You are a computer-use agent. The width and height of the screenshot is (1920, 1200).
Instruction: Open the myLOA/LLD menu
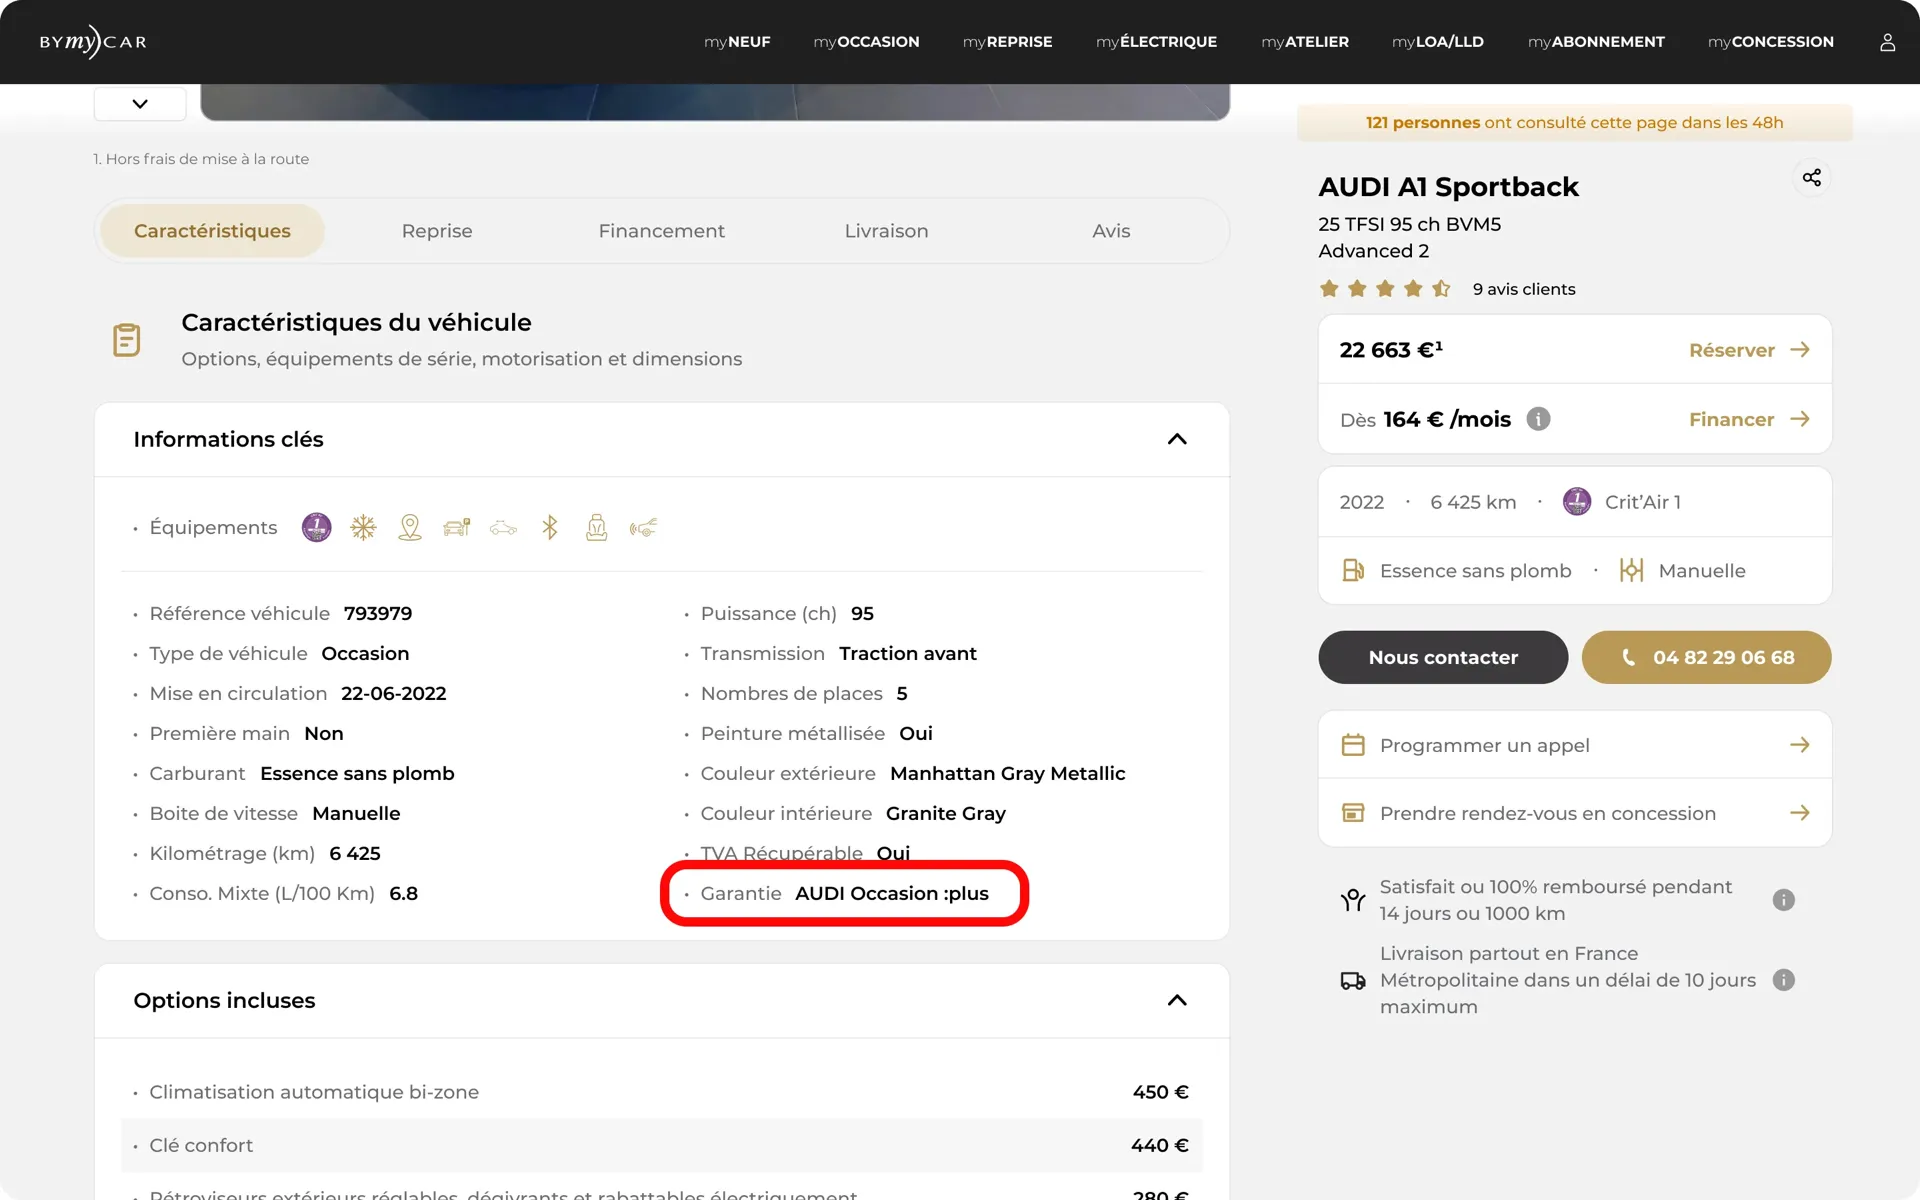tap(1438, 42)
